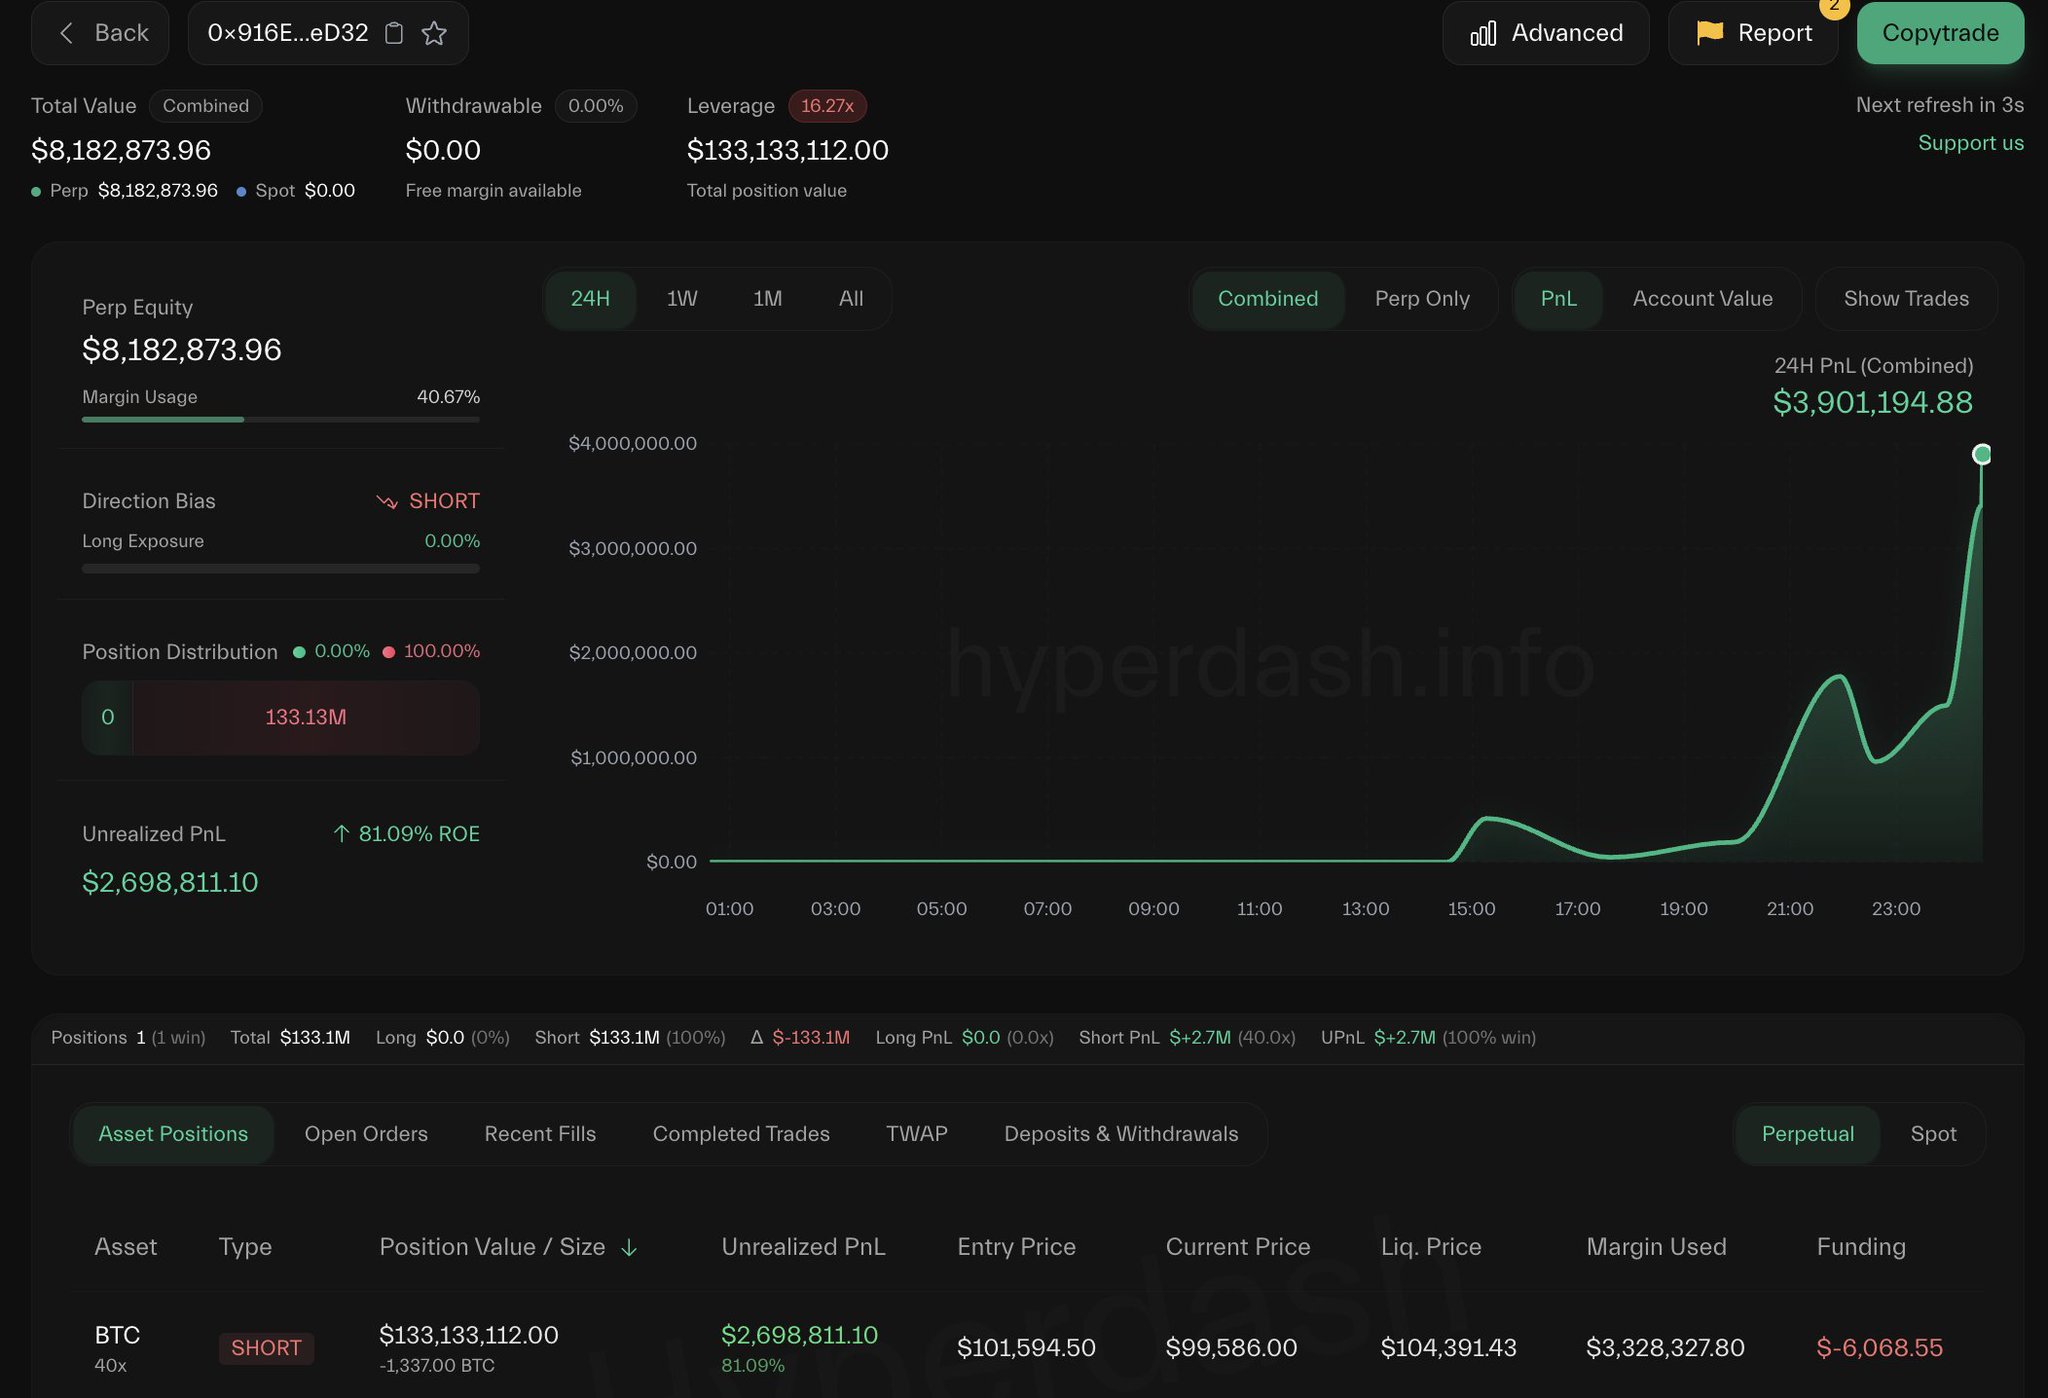Toggle Show Trades on chart

point(1906,299)
